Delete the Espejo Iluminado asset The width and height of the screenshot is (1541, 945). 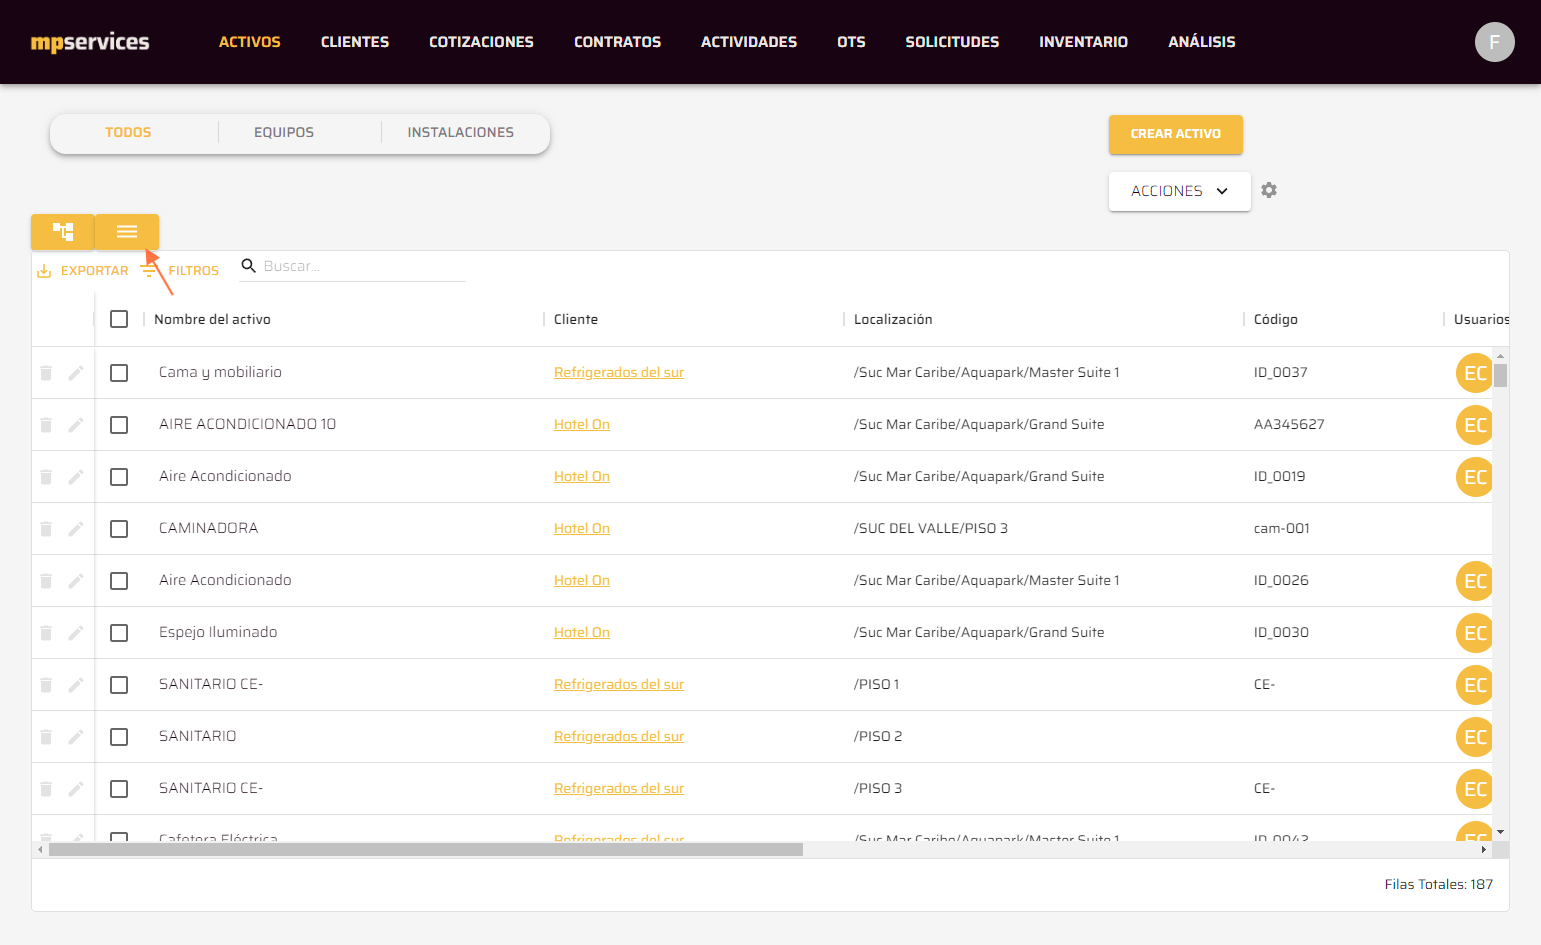coord(46,633)
